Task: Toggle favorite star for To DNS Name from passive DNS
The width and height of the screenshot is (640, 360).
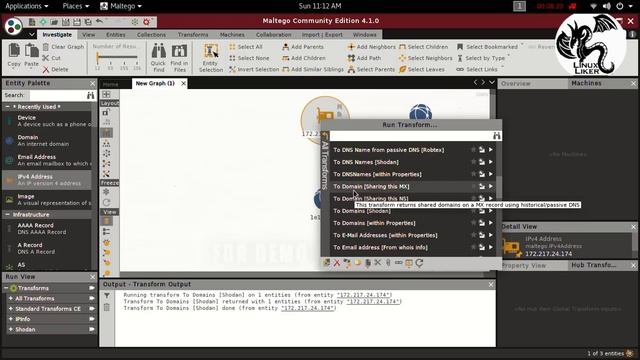Action: click(x=473, y=150)
